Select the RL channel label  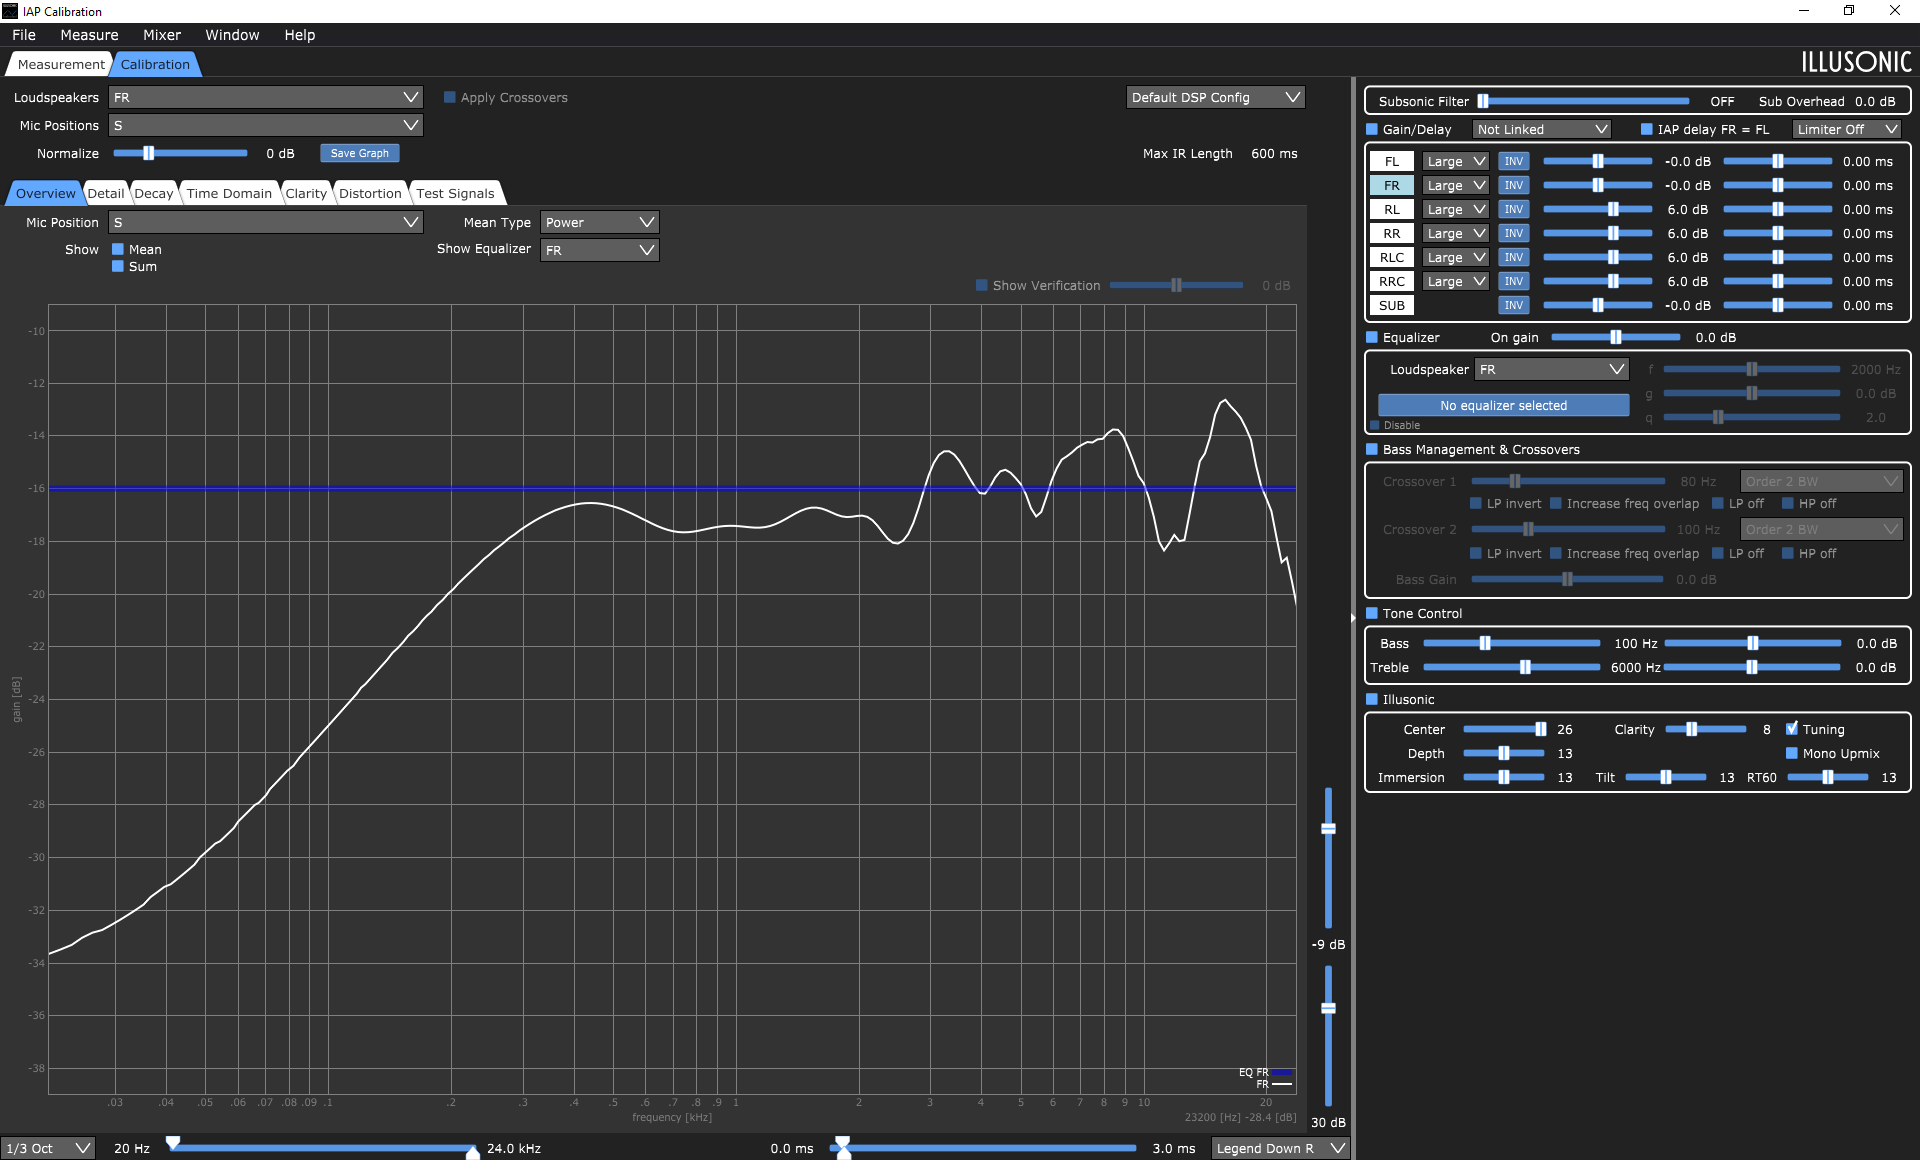tap(1391, 209)
